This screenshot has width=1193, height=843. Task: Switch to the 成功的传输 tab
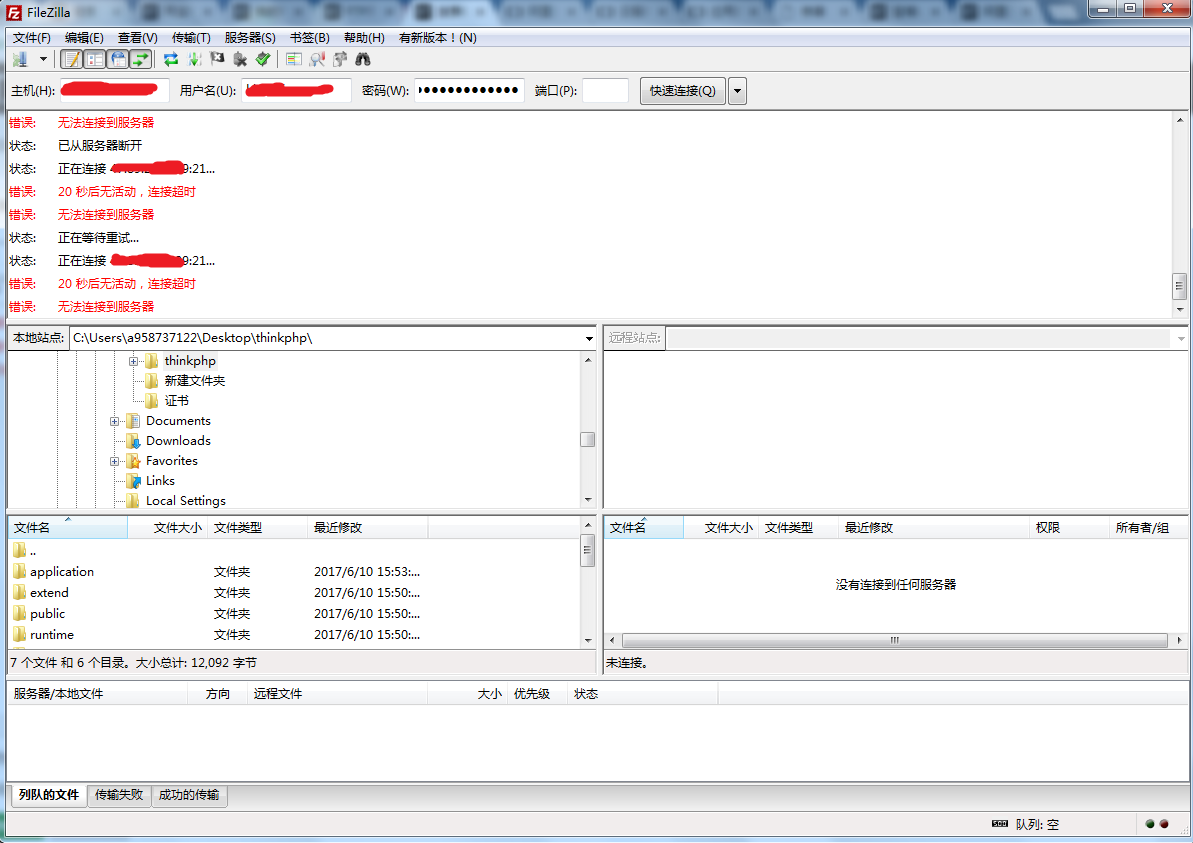click(x=189, y=795)
